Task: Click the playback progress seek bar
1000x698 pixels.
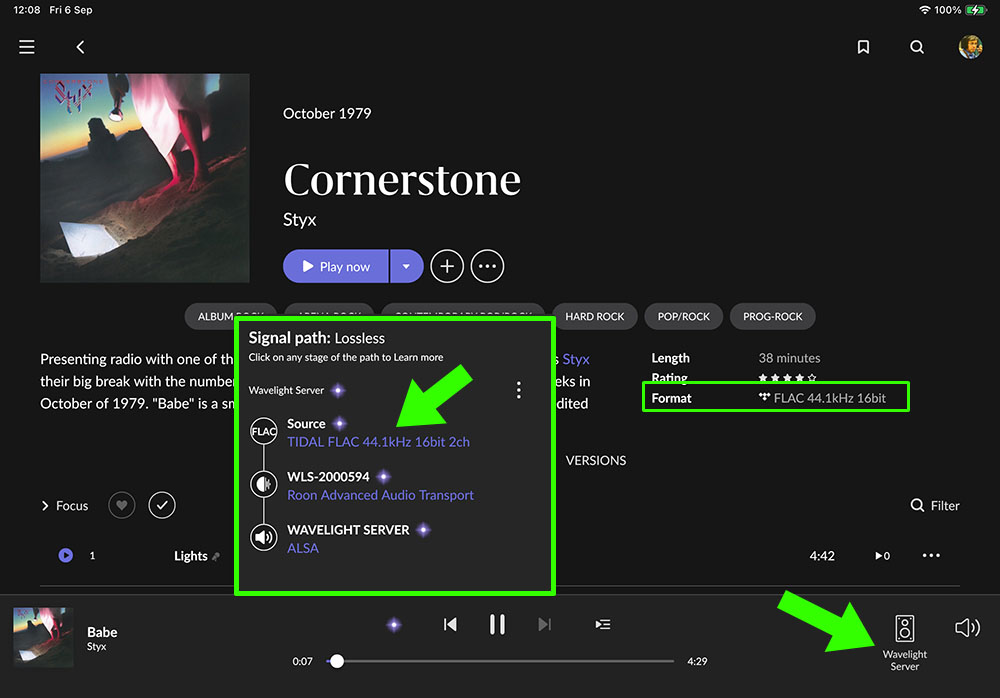Action: coord(510,662)
